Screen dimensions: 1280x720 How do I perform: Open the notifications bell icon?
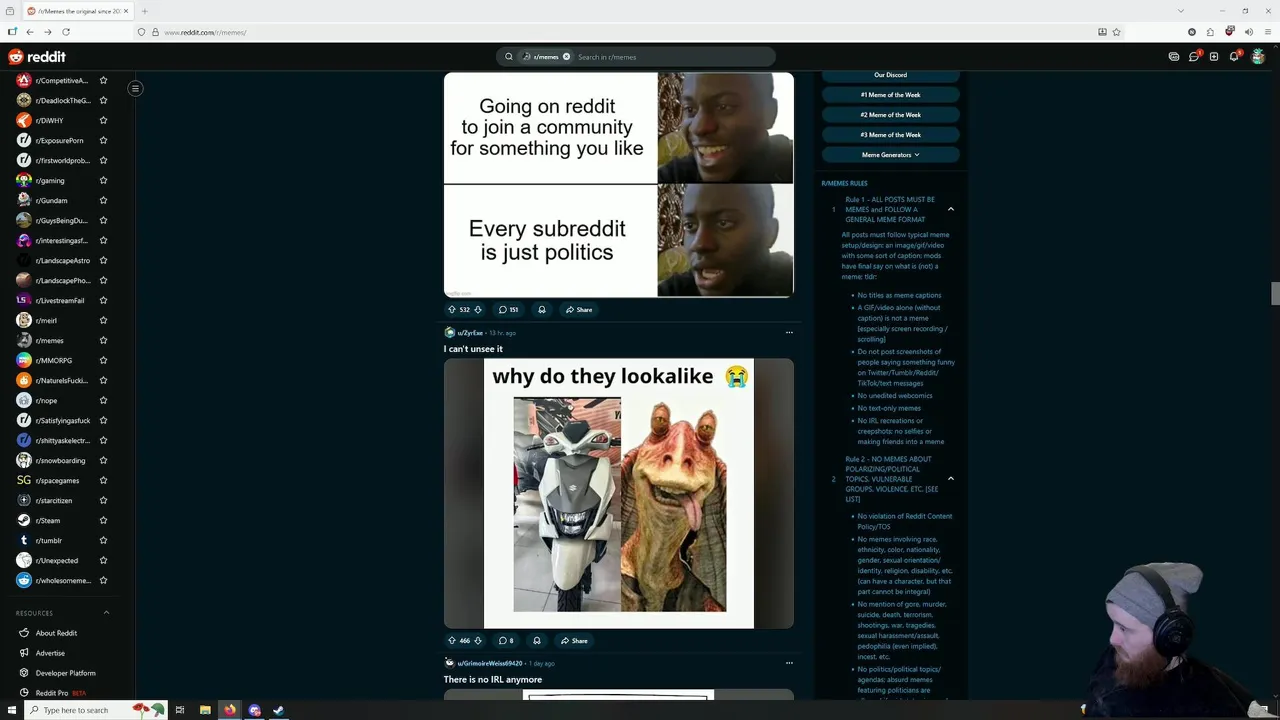tap(1234, 57)
